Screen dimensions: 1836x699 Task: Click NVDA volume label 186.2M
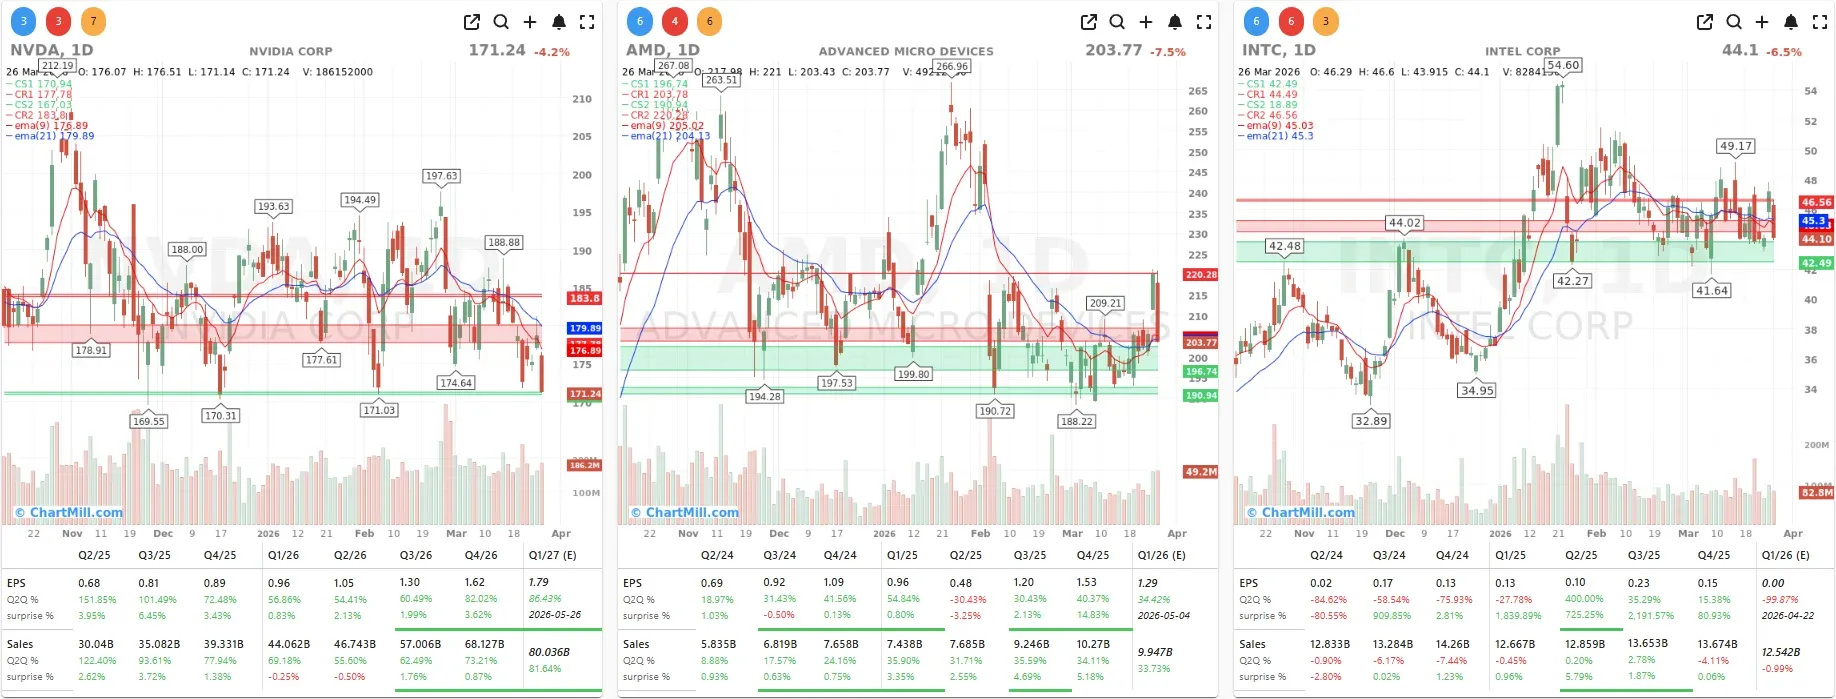coord(585,465)
